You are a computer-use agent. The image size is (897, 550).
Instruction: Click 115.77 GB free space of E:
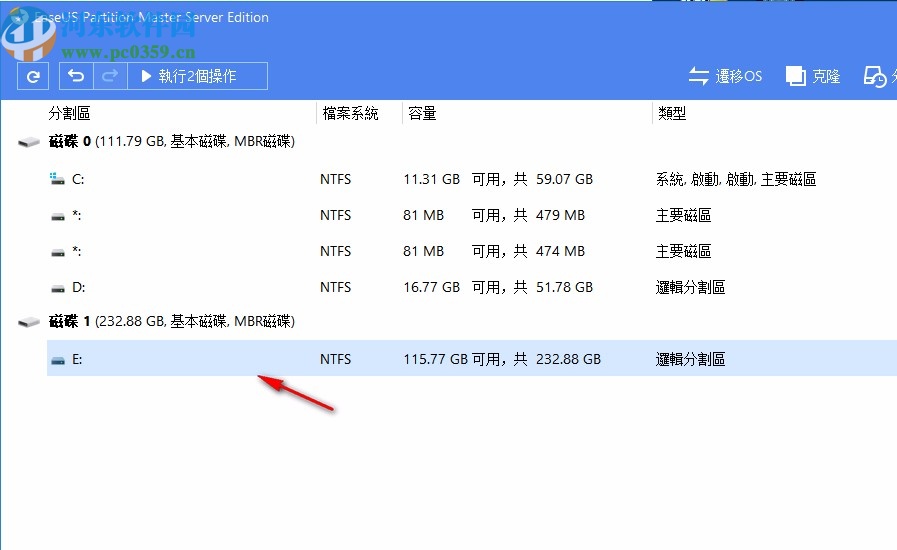tap(435, 359)
